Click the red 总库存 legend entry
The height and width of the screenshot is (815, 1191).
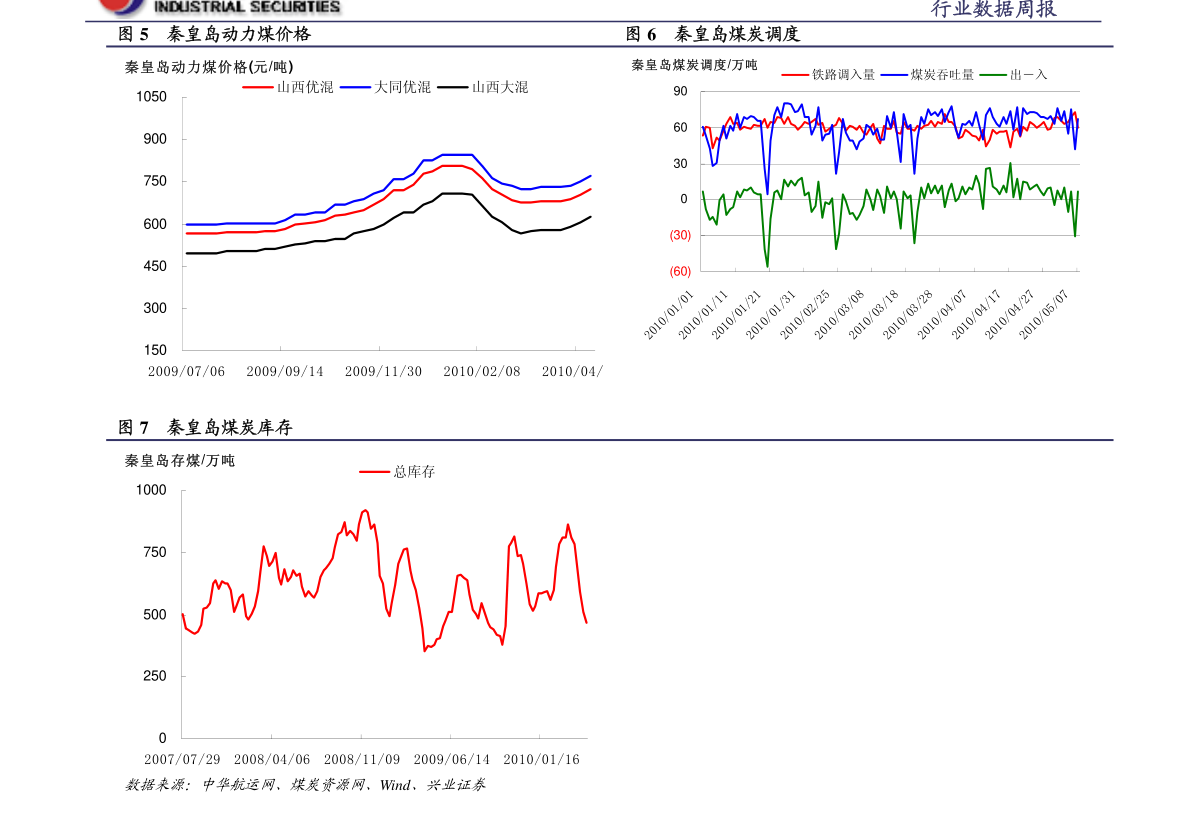coord(396,472)
